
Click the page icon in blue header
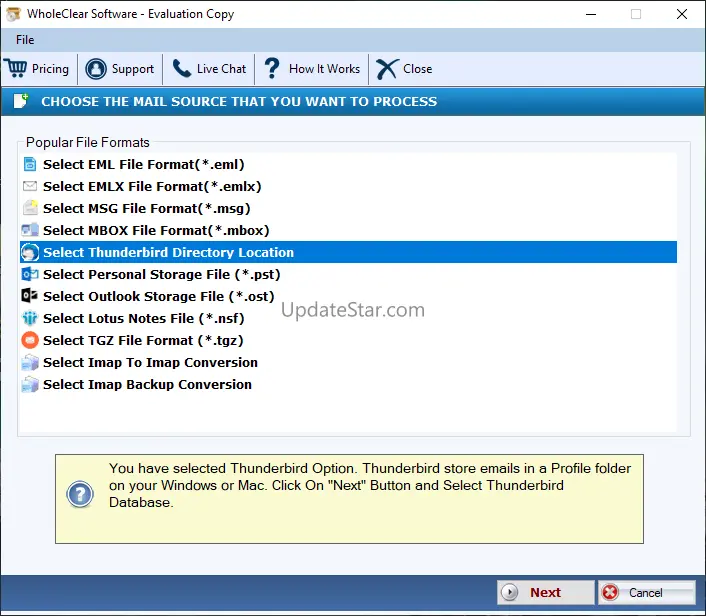pos(21,101)
